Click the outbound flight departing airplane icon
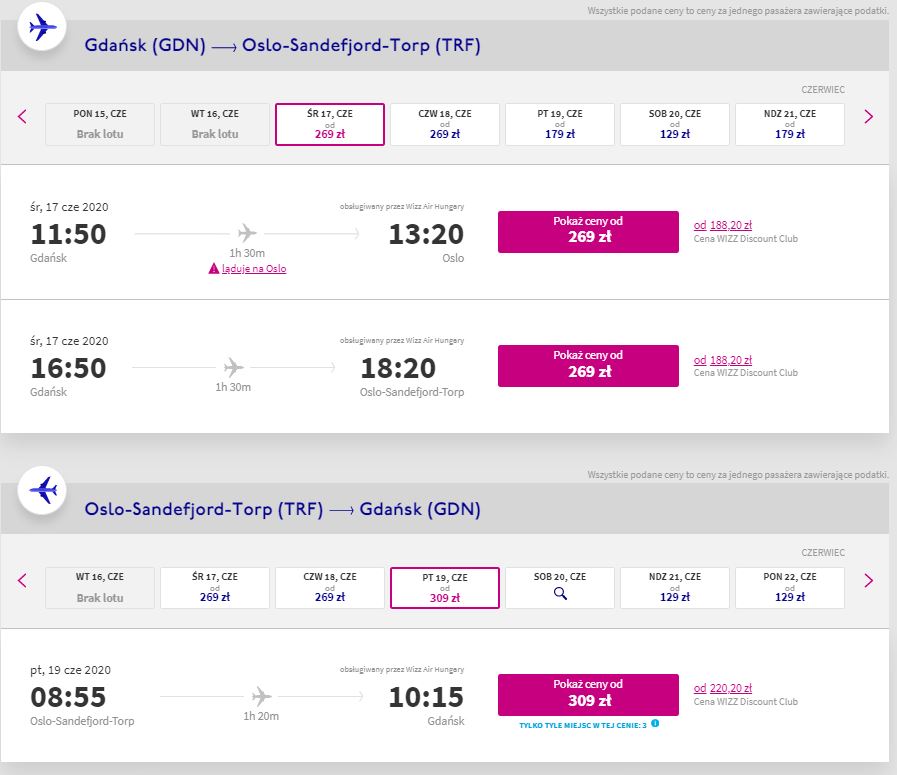 click(x=42, y=27)
